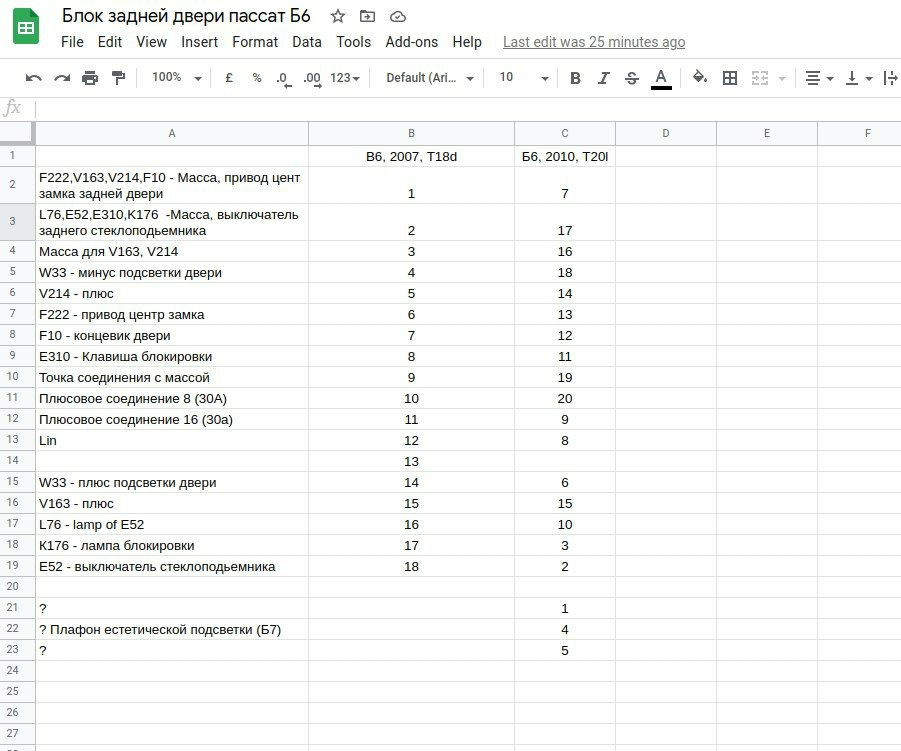Viewport: 901px width, 751px height.
Task: Click the merge cells icon
Action: pos(760,78)
